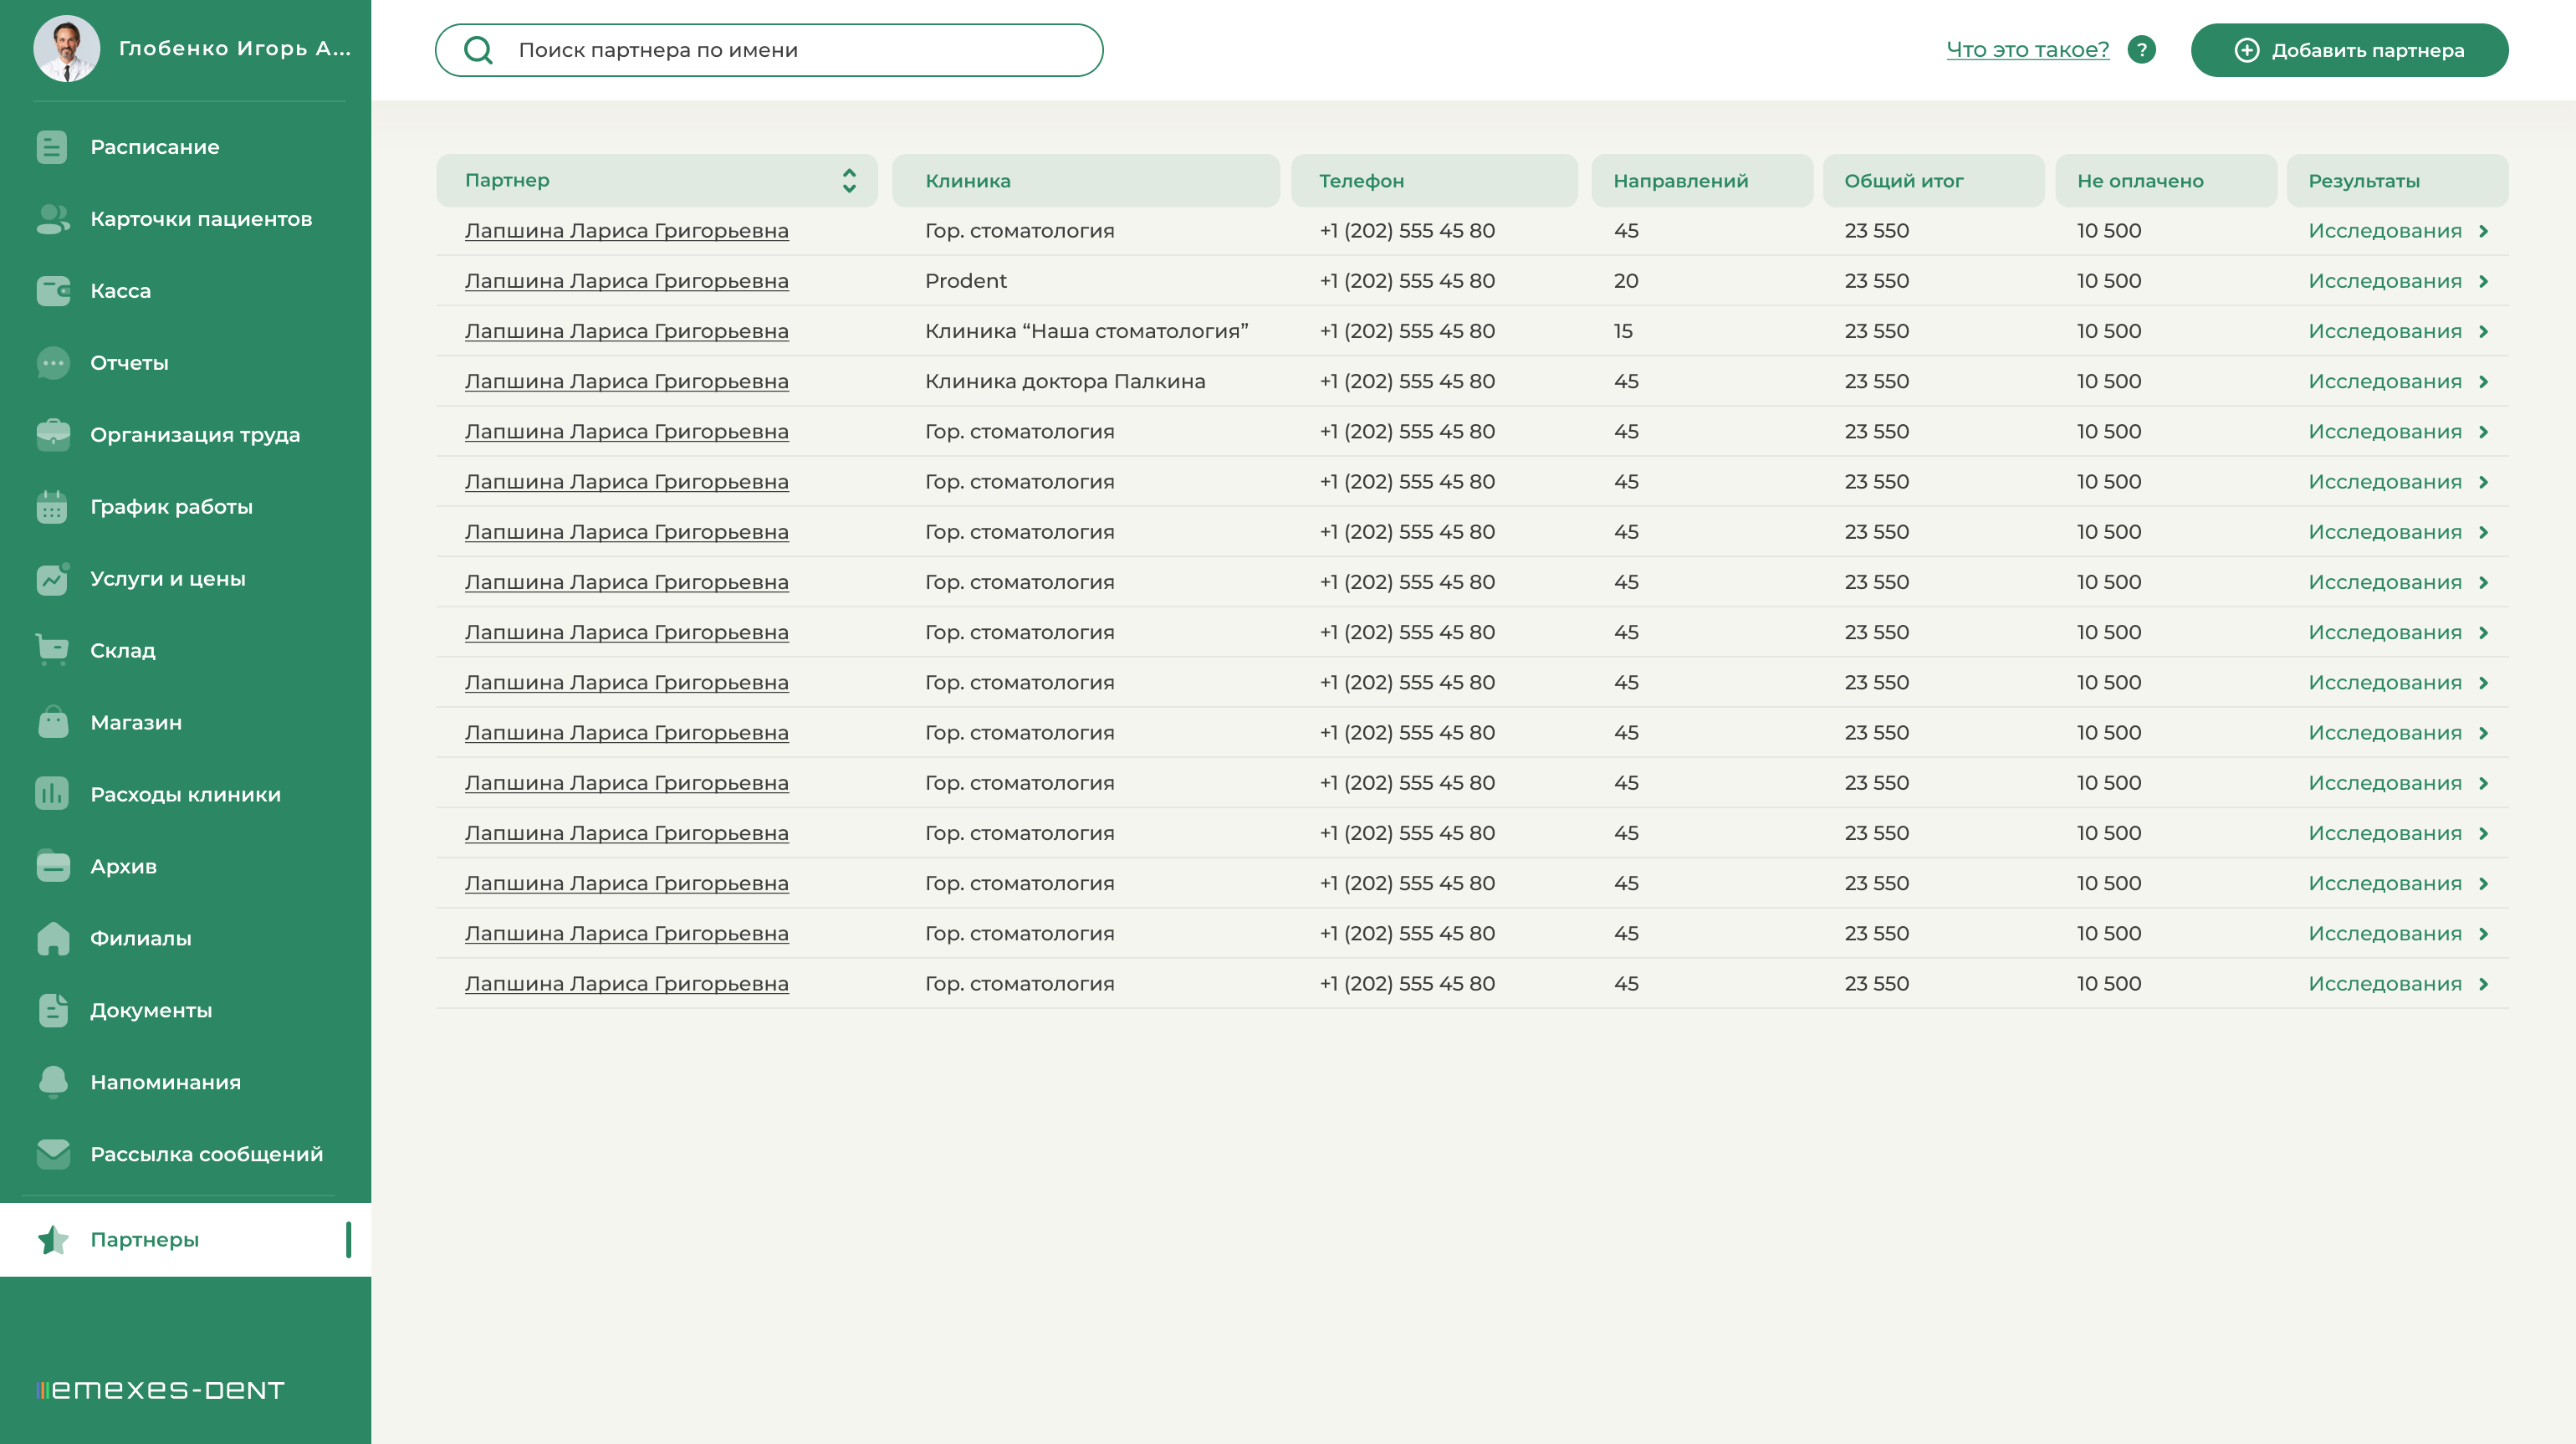
Task: Open the Архив menu label
Action: point(123,866)
